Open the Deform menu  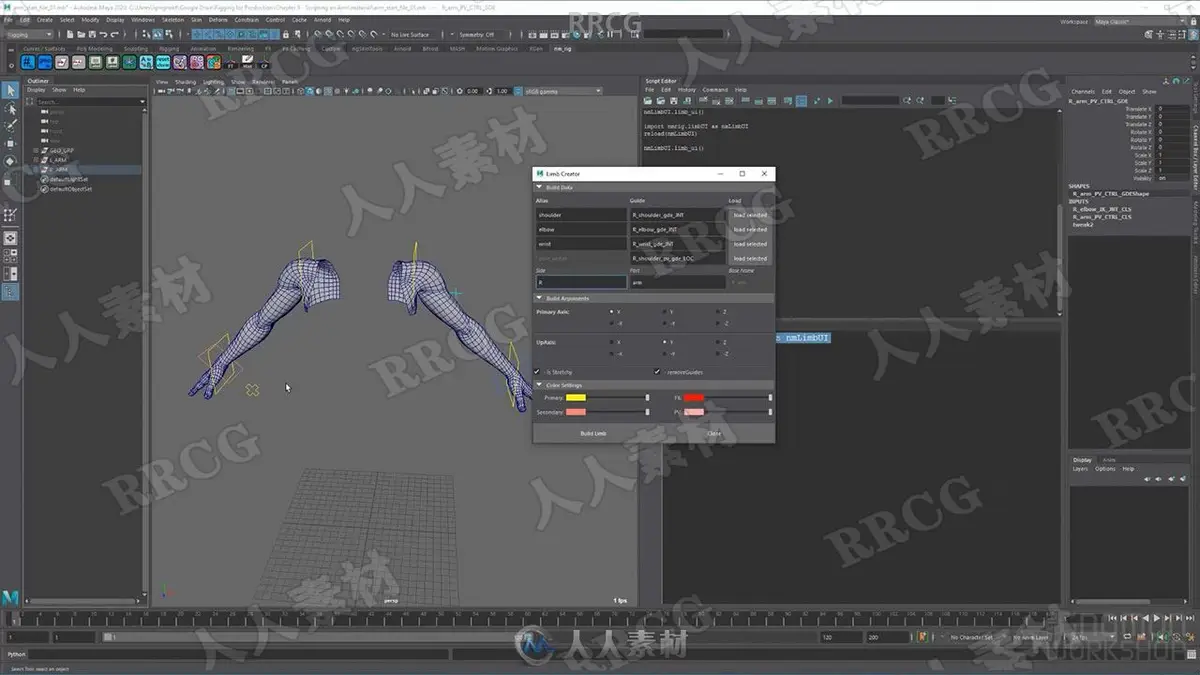pos(218,19)
